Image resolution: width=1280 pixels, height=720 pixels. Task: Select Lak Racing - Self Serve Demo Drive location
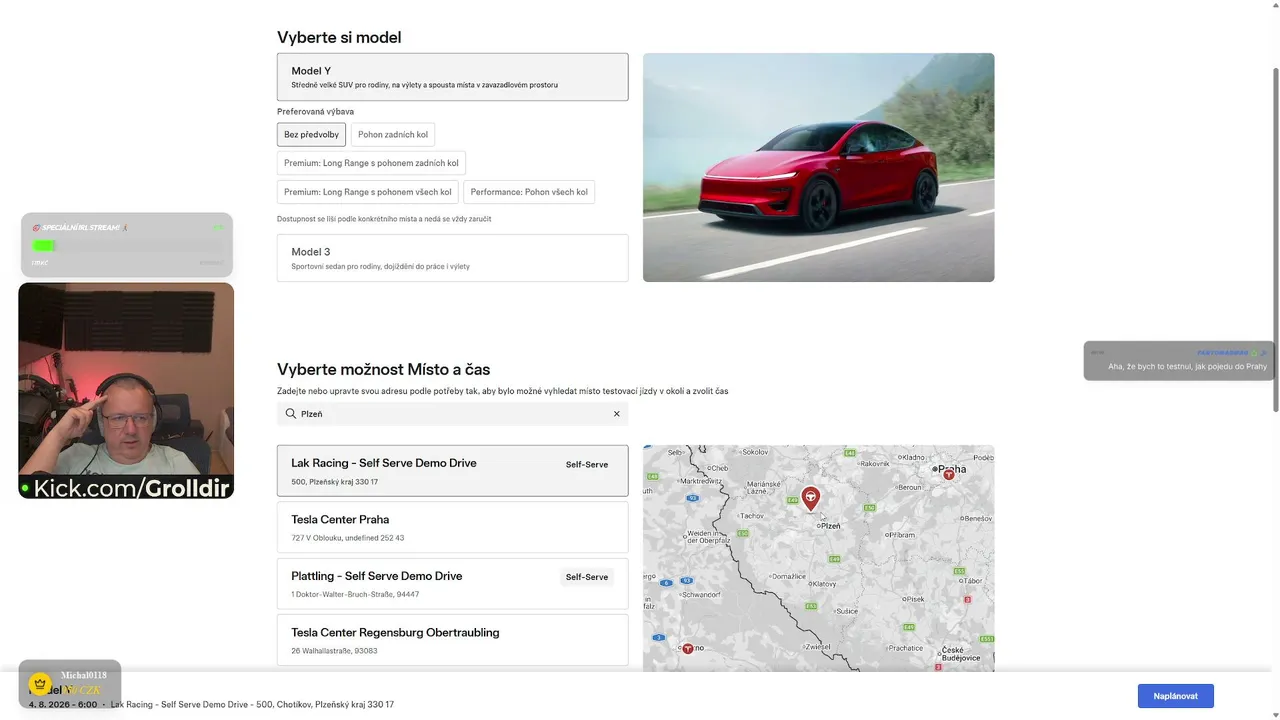coord(453,471)
